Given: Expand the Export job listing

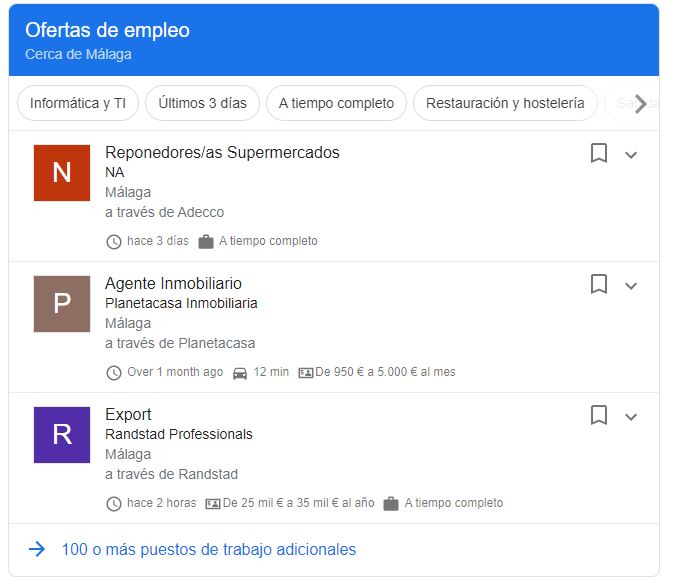Looking at the screenshot, I should coord(631,417).
